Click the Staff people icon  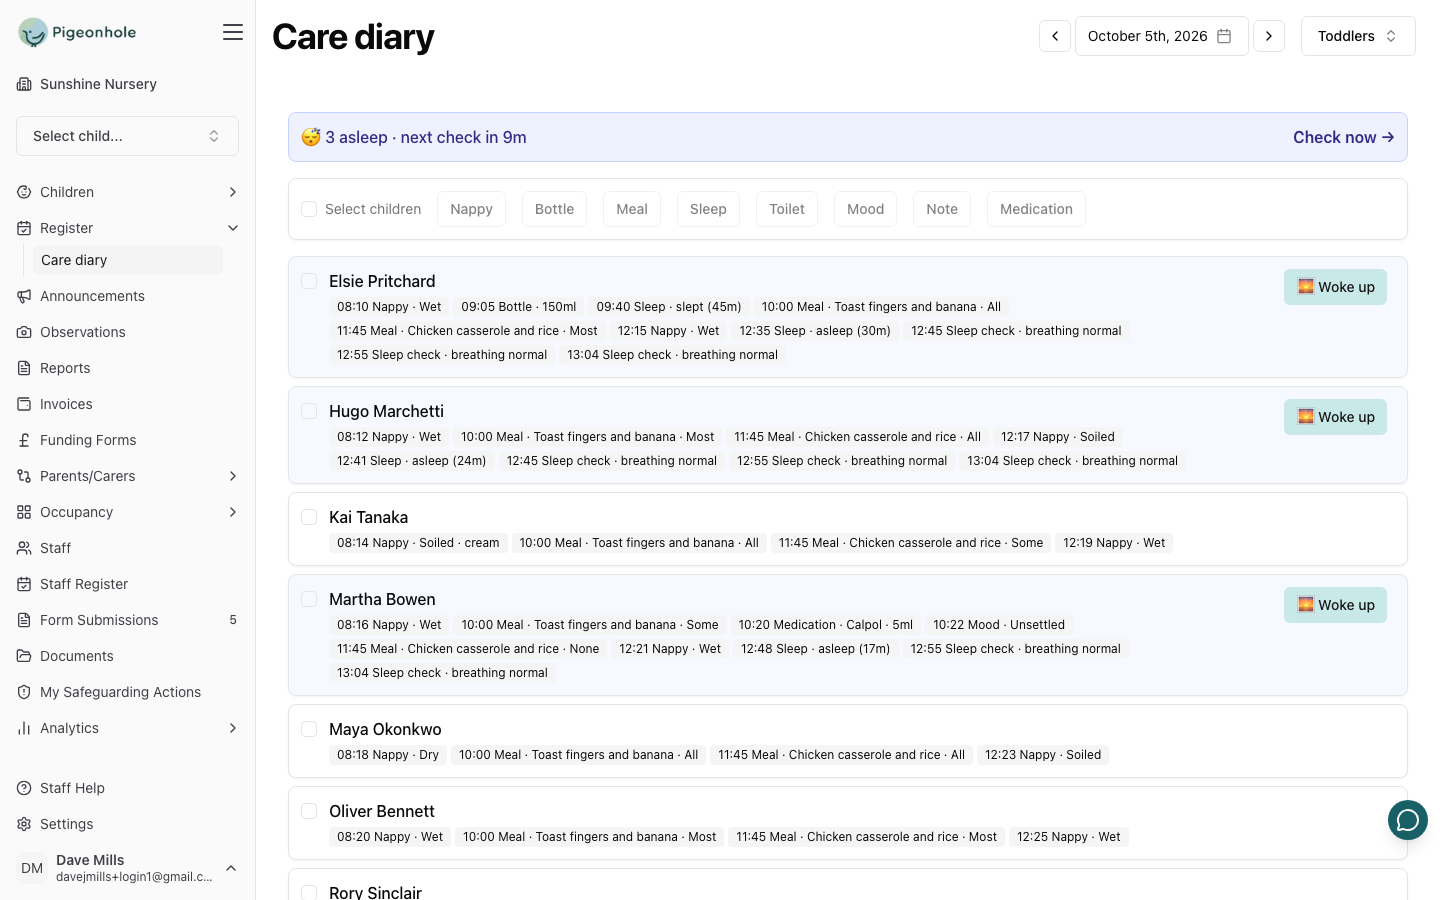[x=24, y=548]
